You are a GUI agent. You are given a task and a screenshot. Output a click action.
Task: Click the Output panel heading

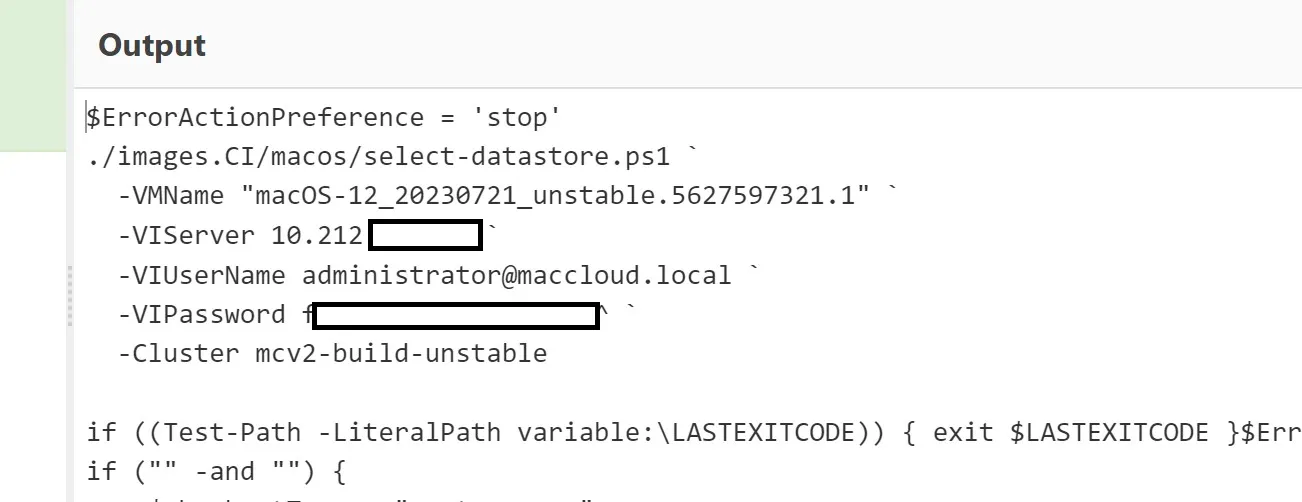tap(152, 45)
